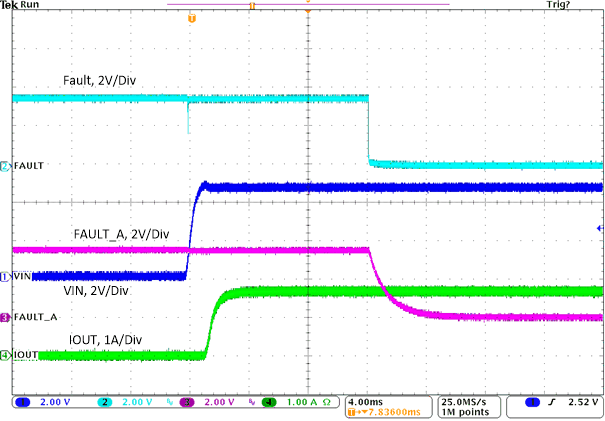Screen dimensions: 605x421
Task: Click the VIN channel 1 ground marker
Action: (5, 276)
